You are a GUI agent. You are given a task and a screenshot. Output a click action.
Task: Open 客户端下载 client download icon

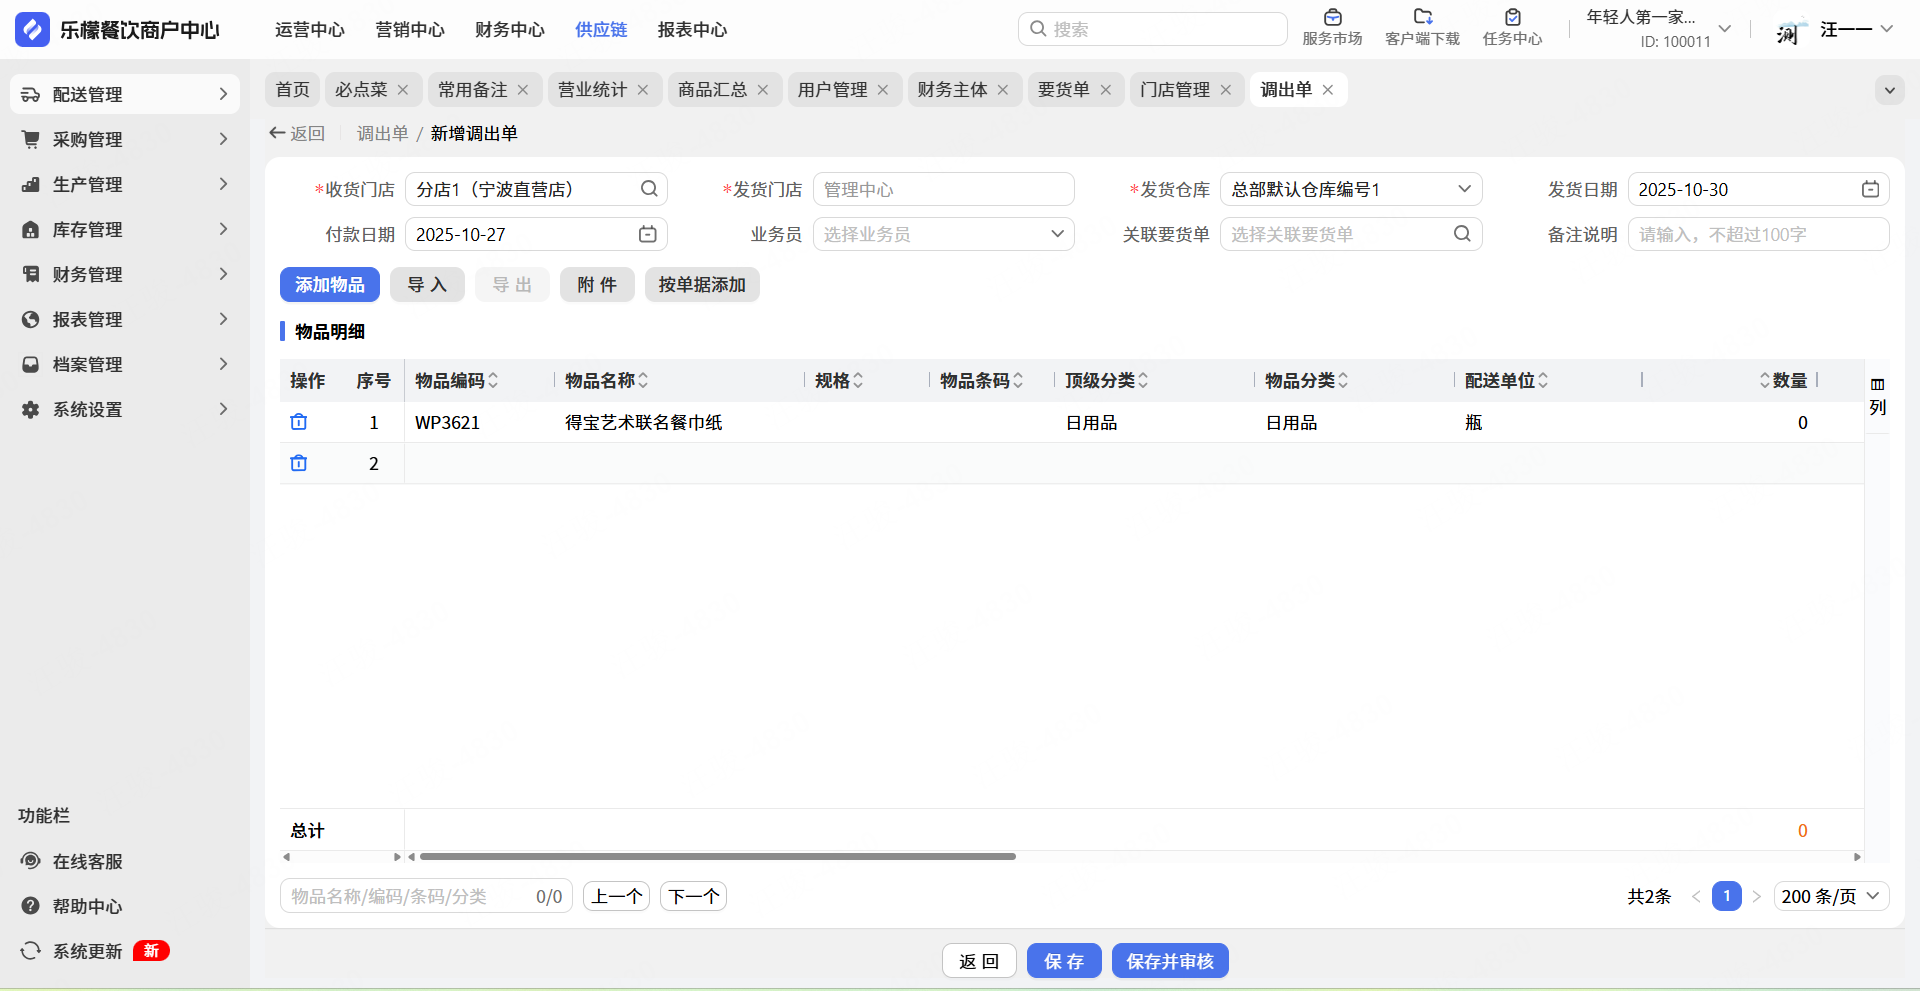tap(1422, 18)
